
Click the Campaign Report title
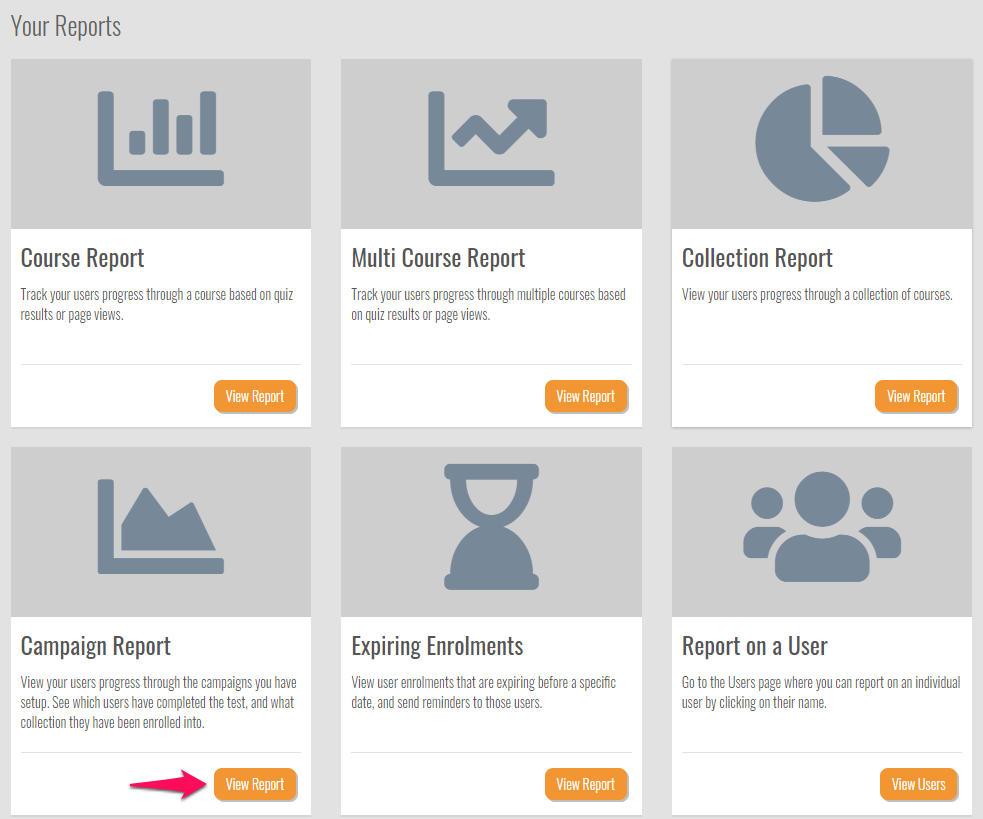click(96, 646)
